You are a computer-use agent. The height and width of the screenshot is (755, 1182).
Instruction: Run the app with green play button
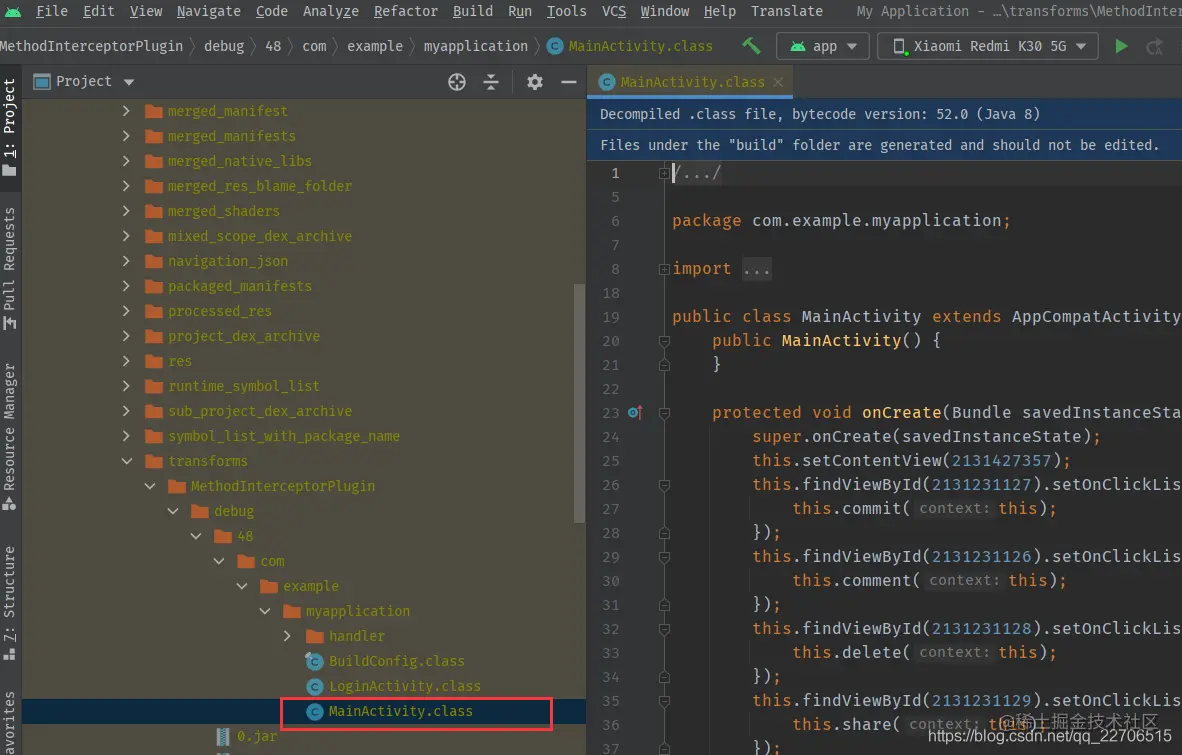[x=1121, y=46]
